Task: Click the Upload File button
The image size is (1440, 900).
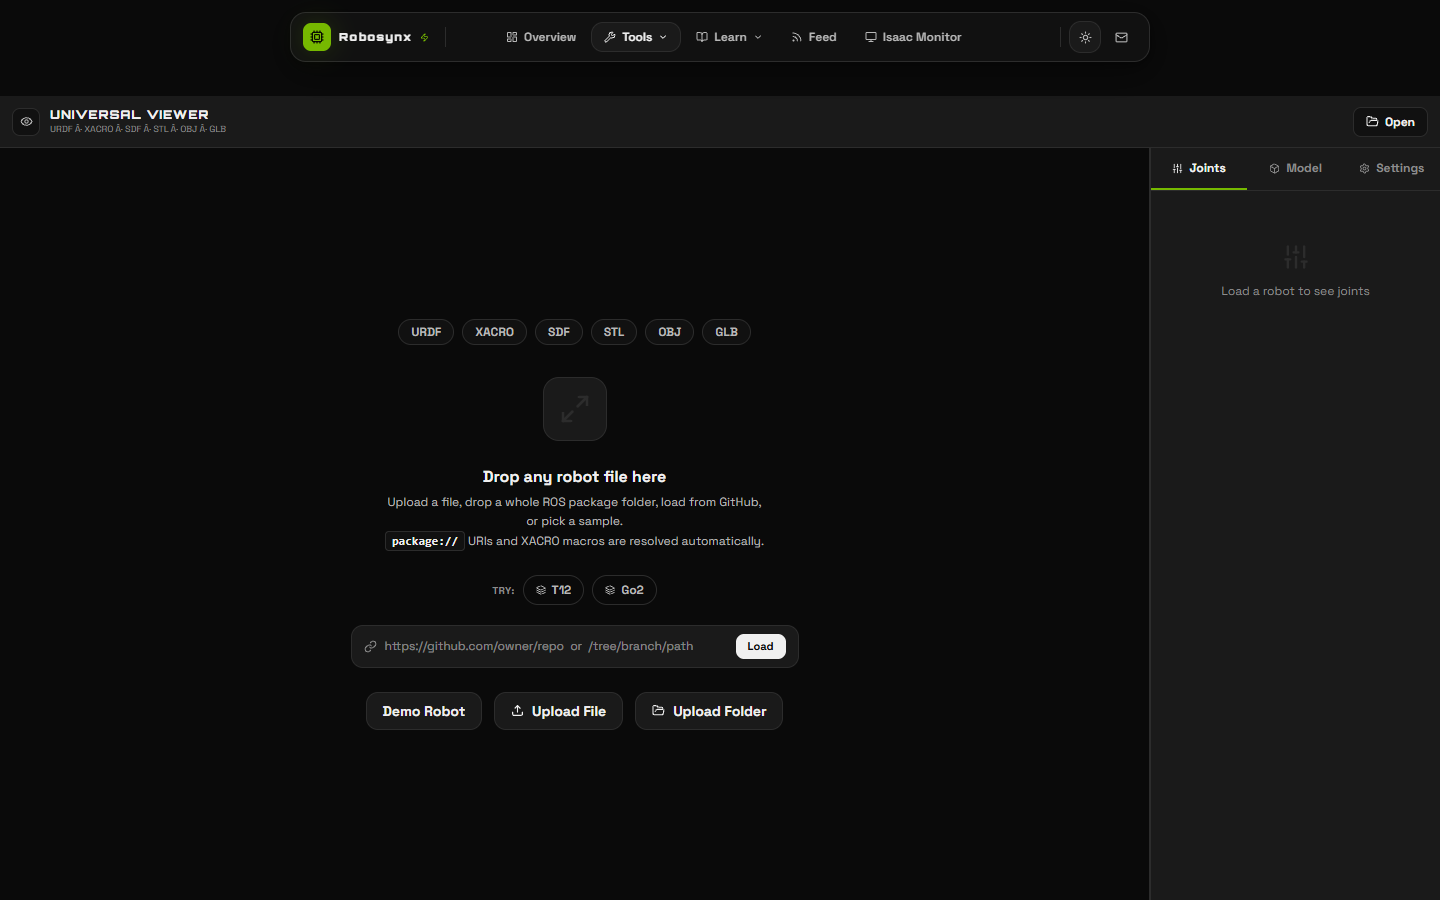Action: [558, 711]
